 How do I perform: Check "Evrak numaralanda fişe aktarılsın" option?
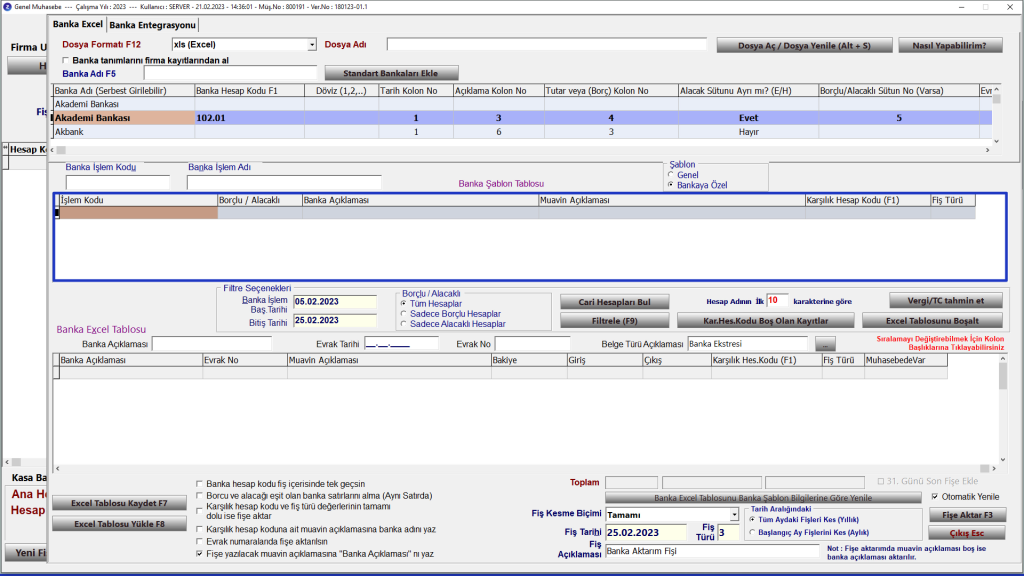[199, 541]
